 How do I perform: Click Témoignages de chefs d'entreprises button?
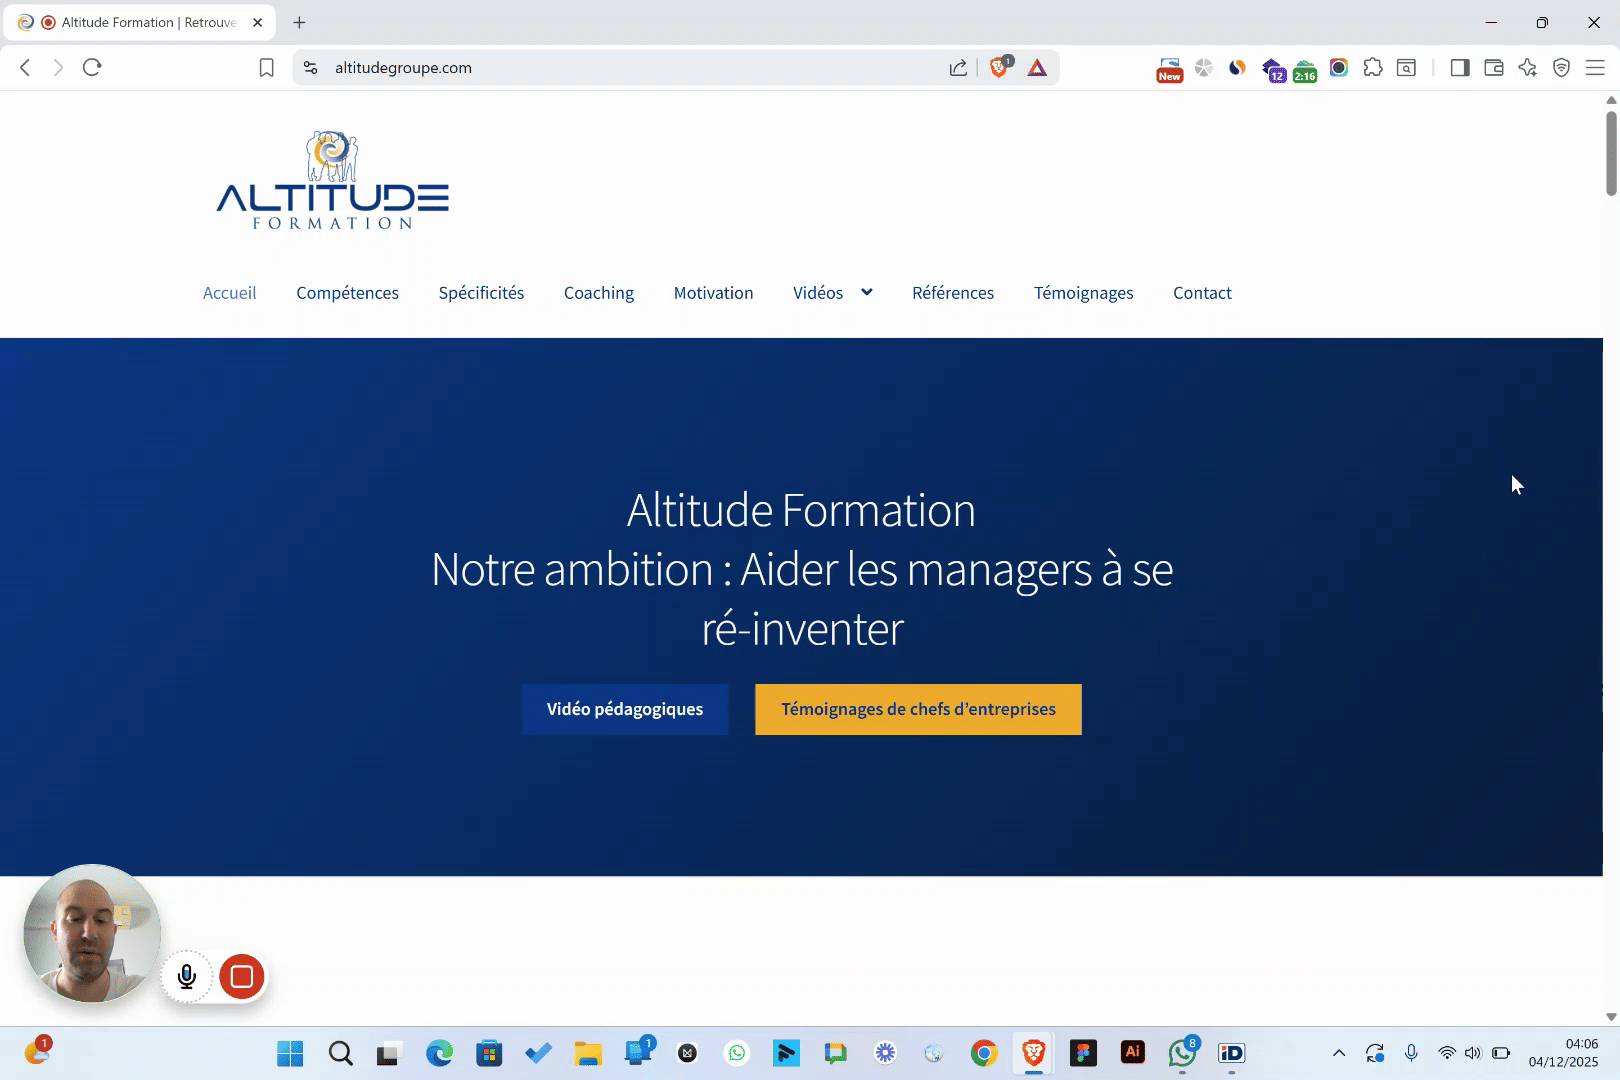pos(918,709)
